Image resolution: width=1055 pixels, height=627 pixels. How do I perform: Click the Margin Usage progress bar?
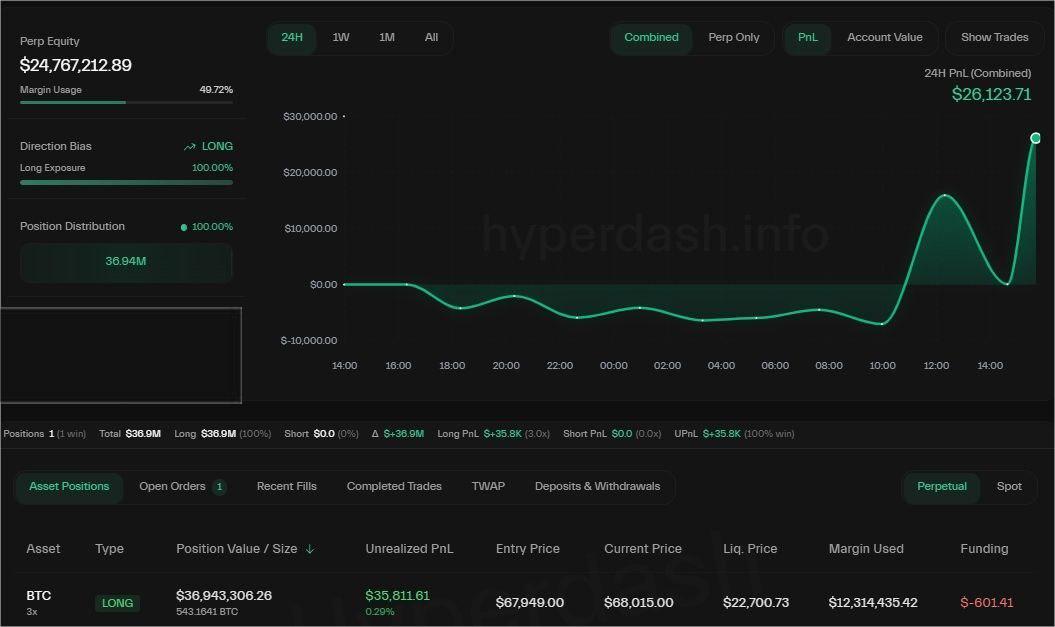click(x=126, y=101)
